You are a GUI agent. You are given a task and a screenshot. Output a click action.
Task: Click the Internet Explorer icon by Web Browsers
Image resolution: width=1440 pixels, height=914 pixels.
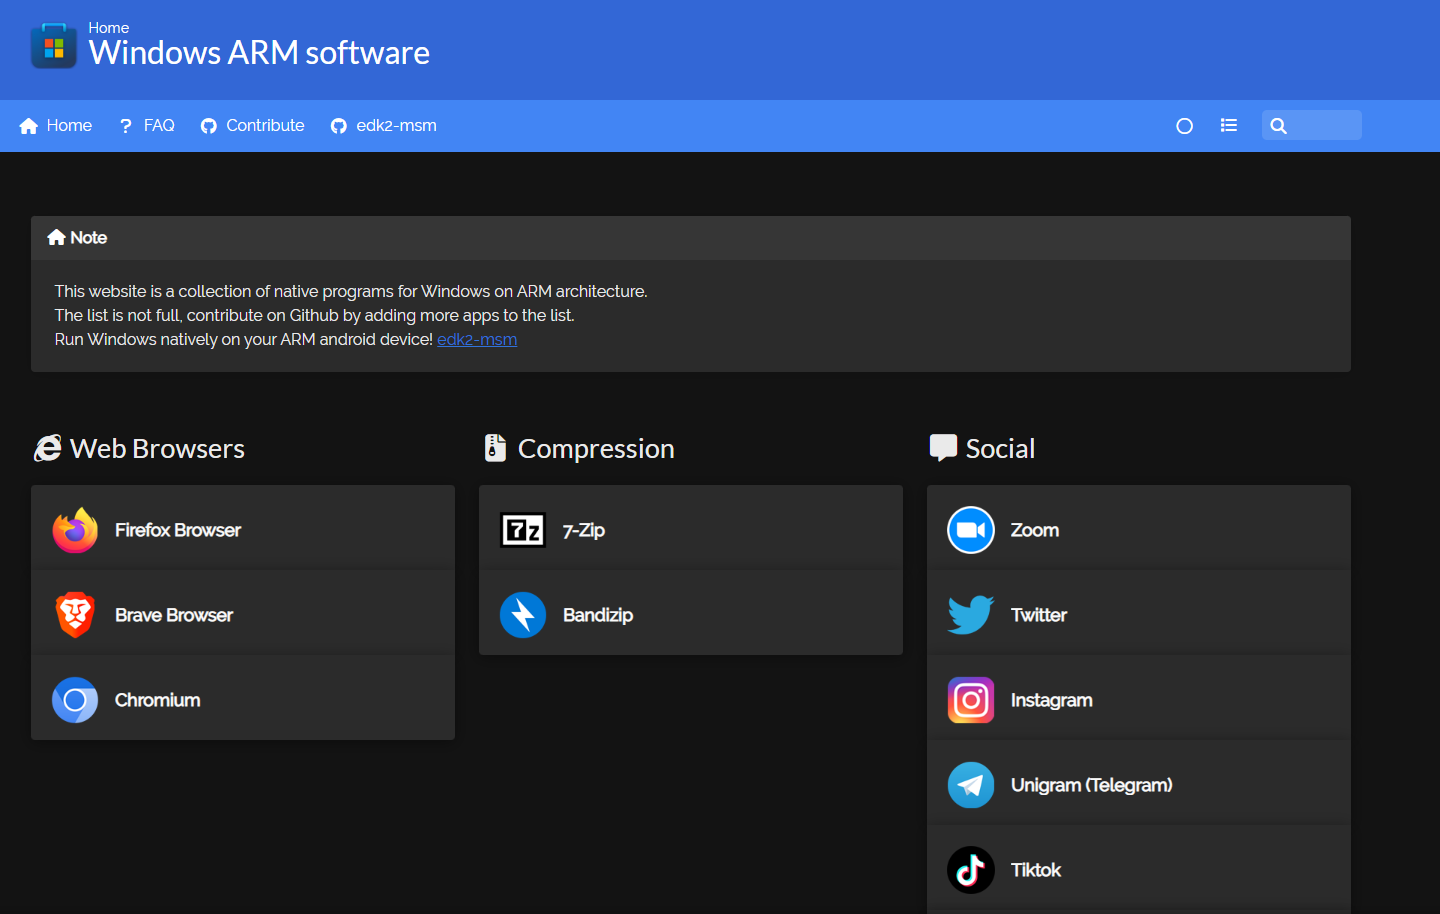click(47, 448)
